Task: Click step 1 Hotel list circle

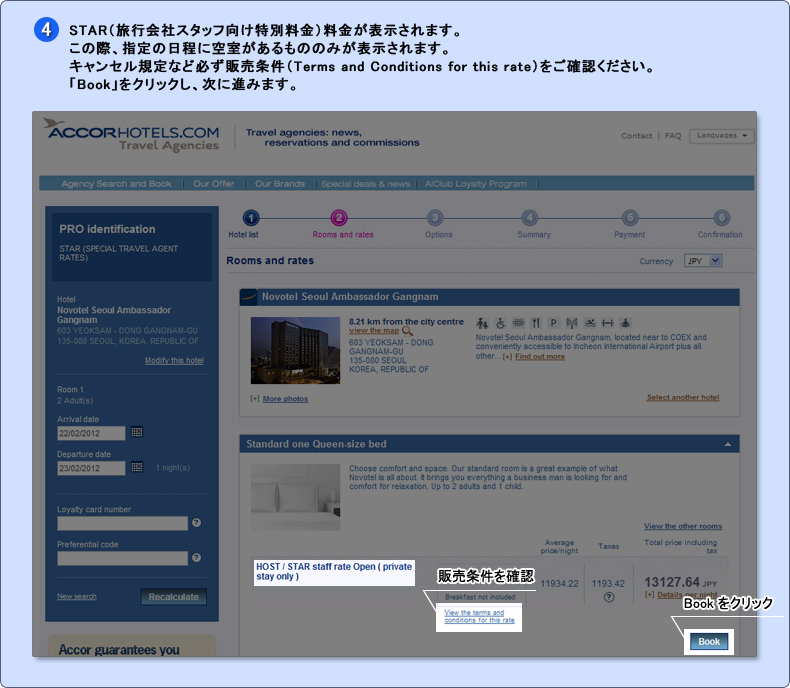Action: 250,218
